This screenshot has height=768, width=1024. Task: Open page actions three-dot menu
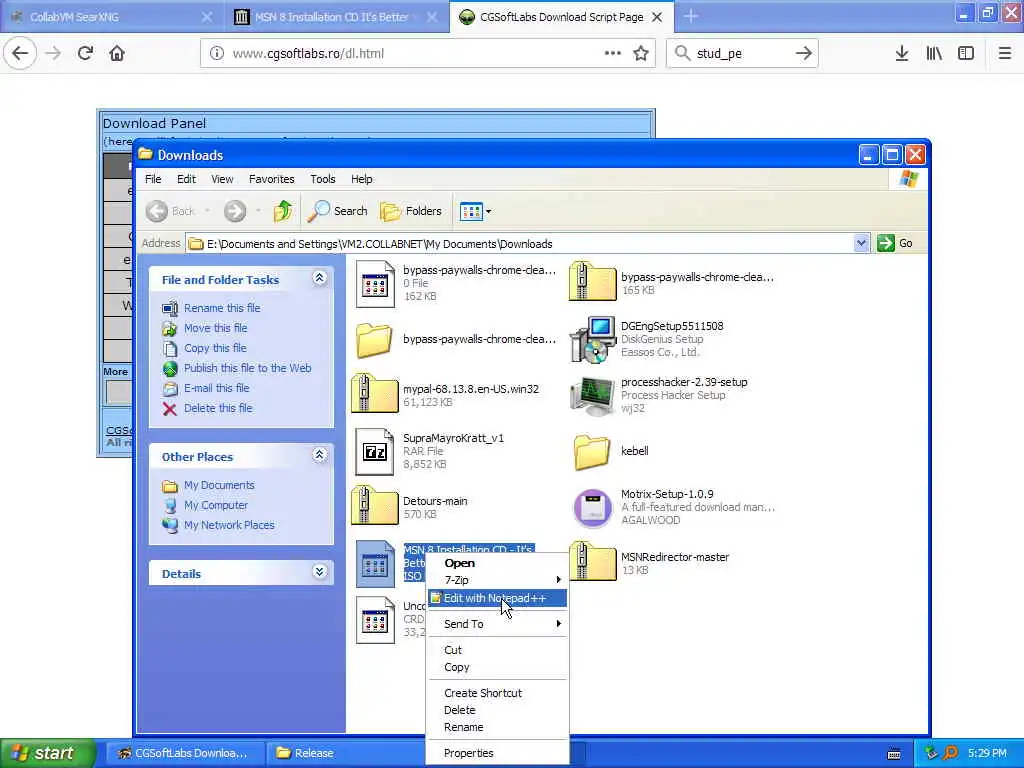(x=613, y=53)
